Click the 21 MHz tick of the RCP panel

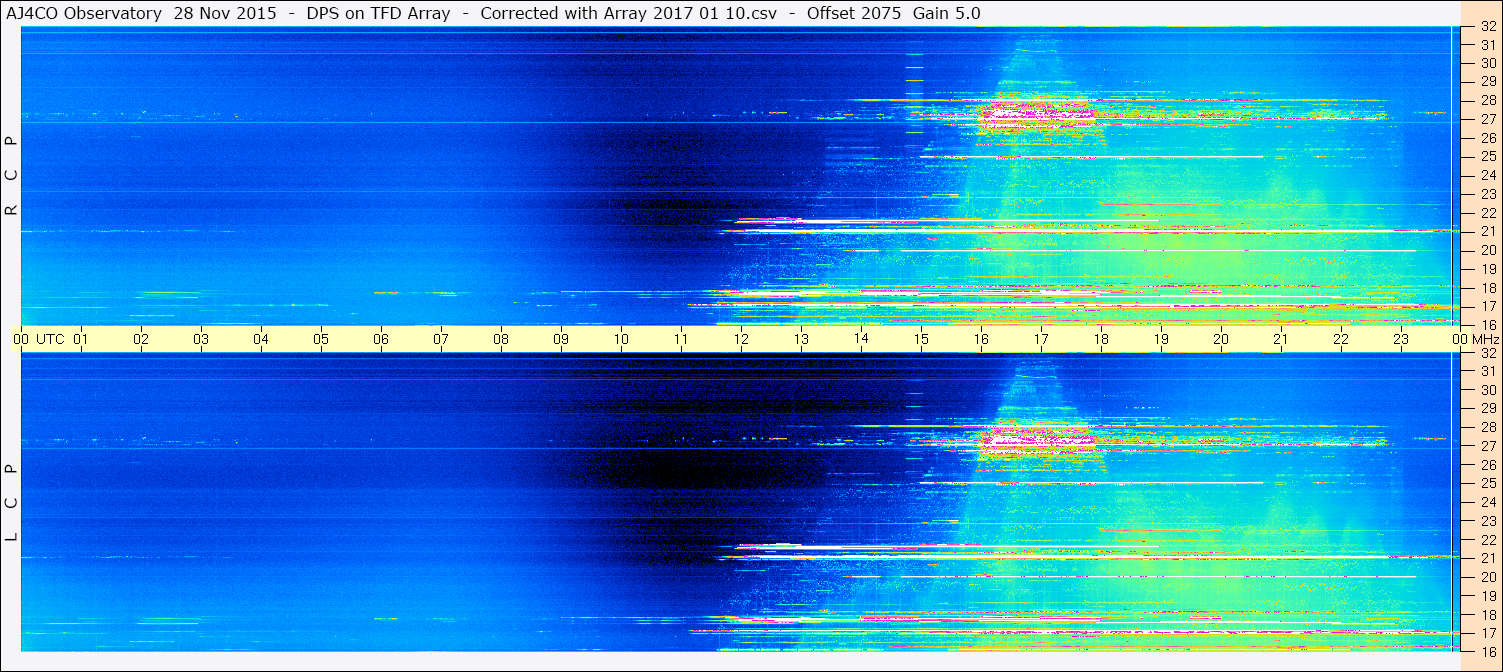click(x=1487, y=231)
